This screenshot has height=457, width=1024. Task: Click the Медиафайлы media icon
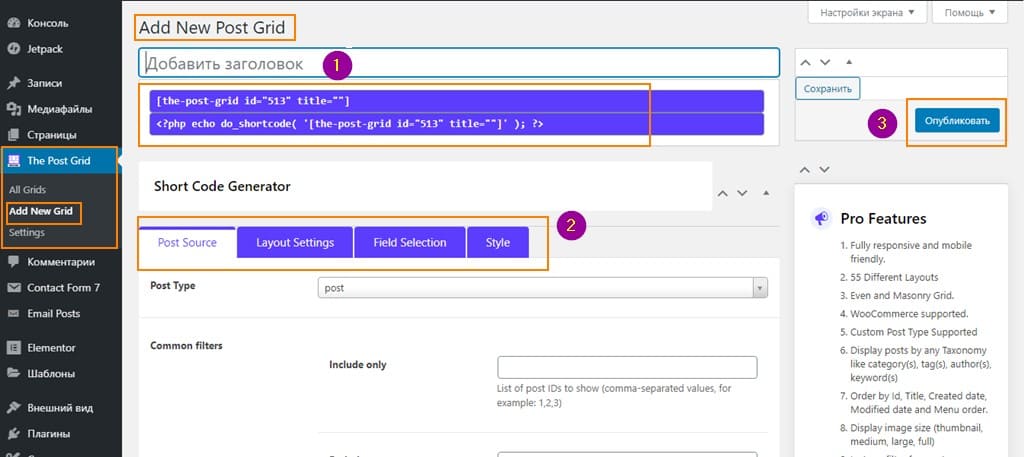pos(13,109)
